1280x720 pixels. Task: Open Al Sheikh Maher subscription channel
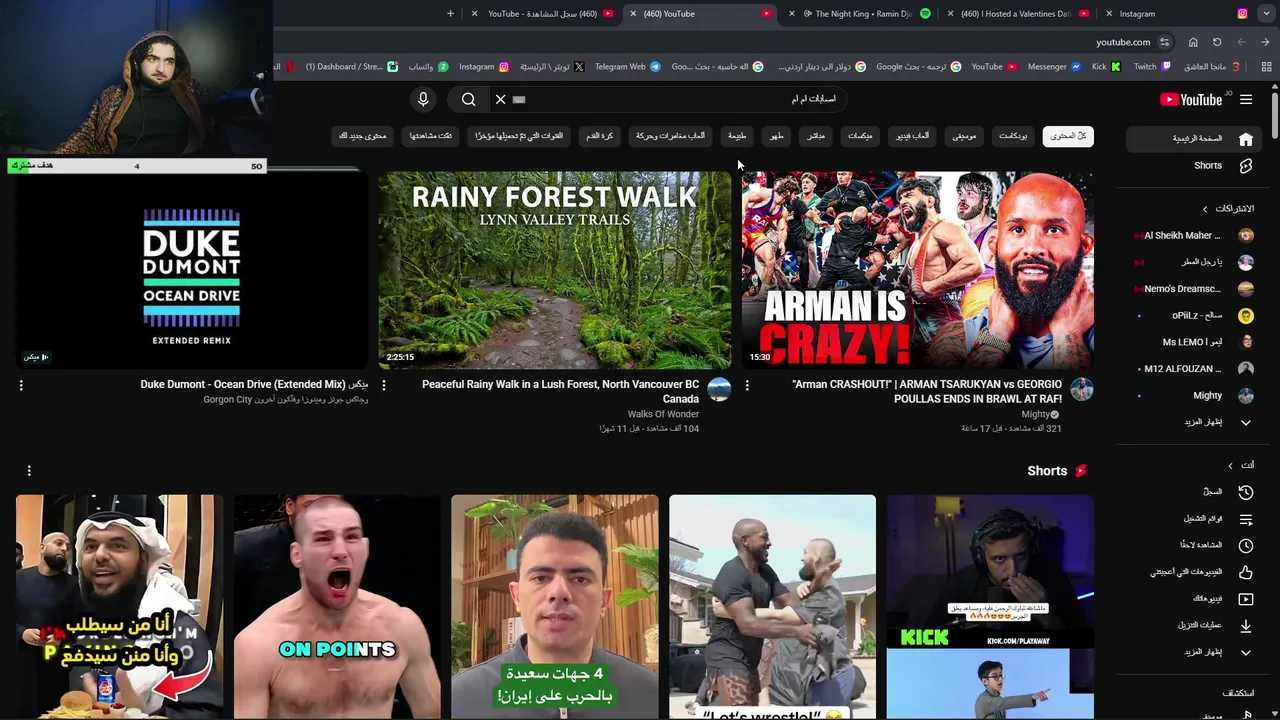[1193, 235]
